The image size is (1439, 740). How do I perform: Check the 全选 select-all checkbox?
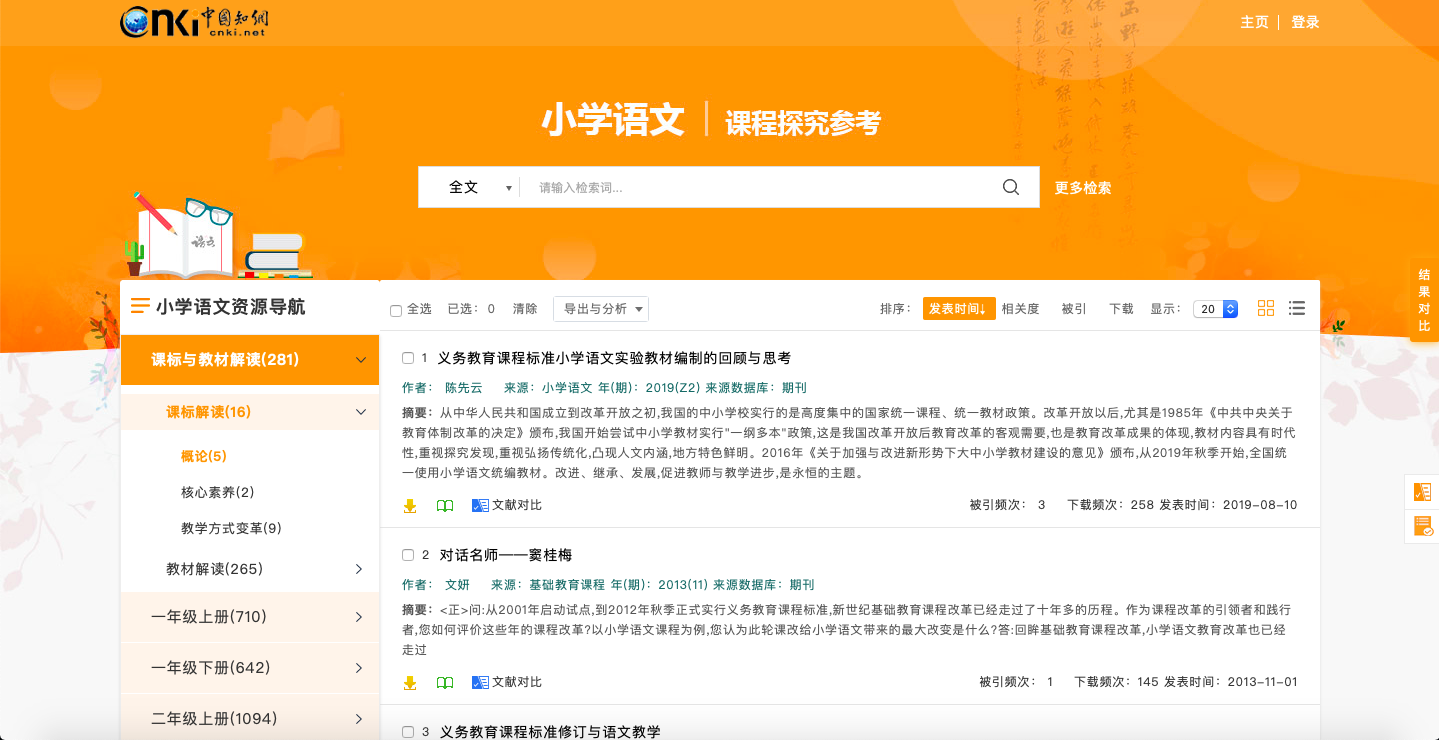396,311
